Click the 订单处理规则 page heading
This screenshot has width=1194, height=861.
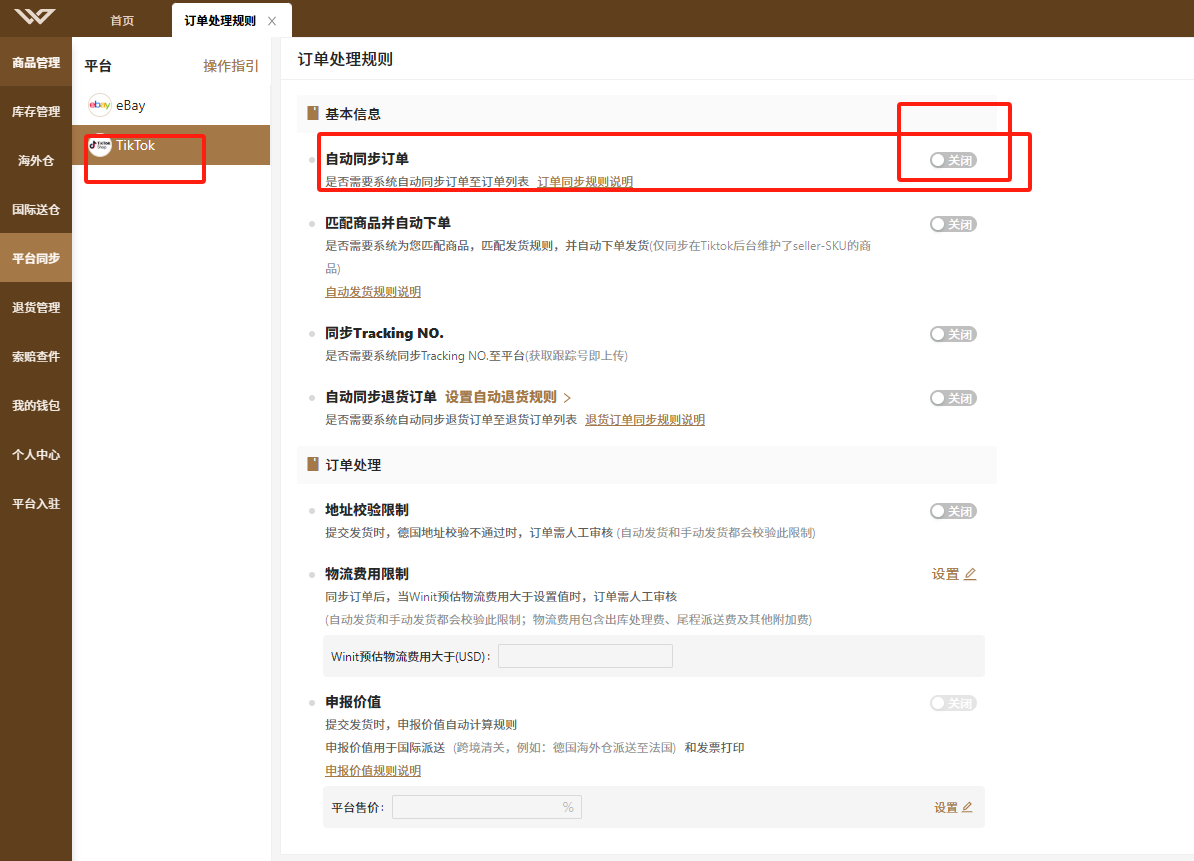345,59
